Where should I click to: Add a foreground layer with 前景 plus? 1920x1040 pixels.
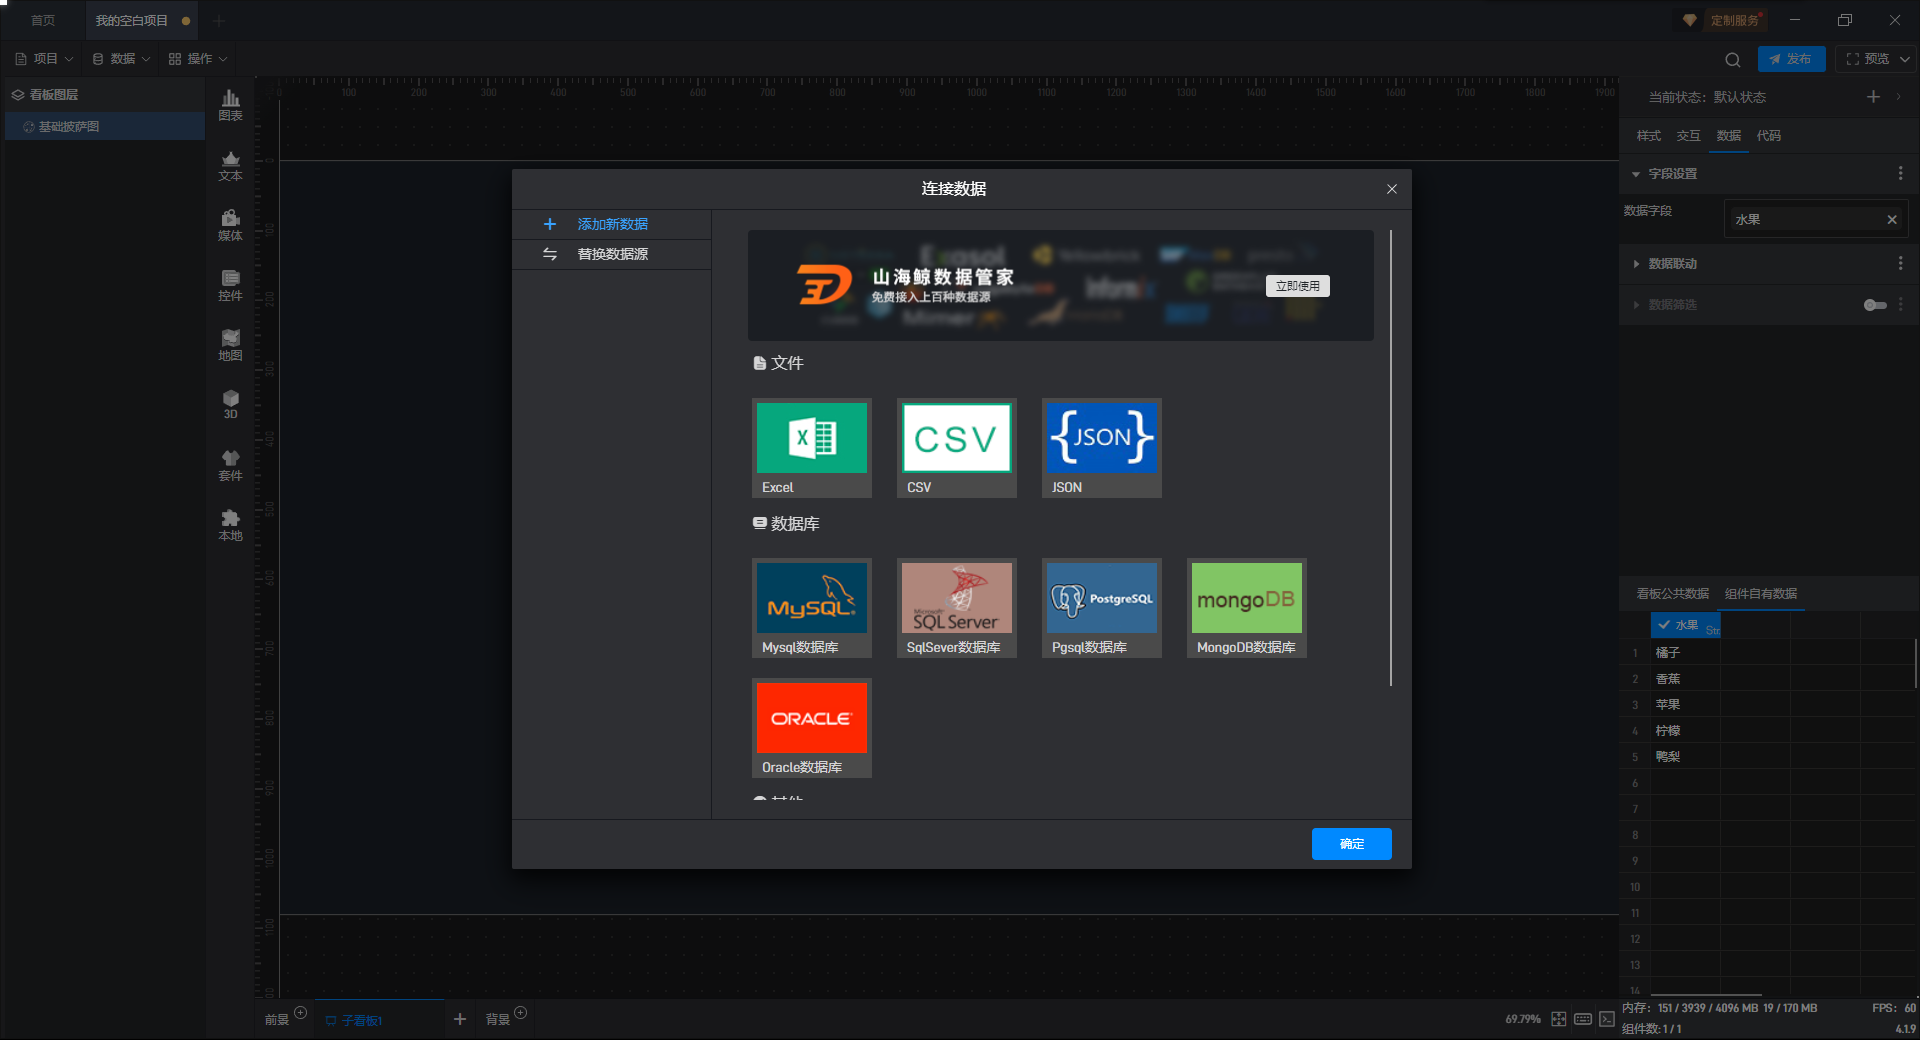click(300, 1013)
